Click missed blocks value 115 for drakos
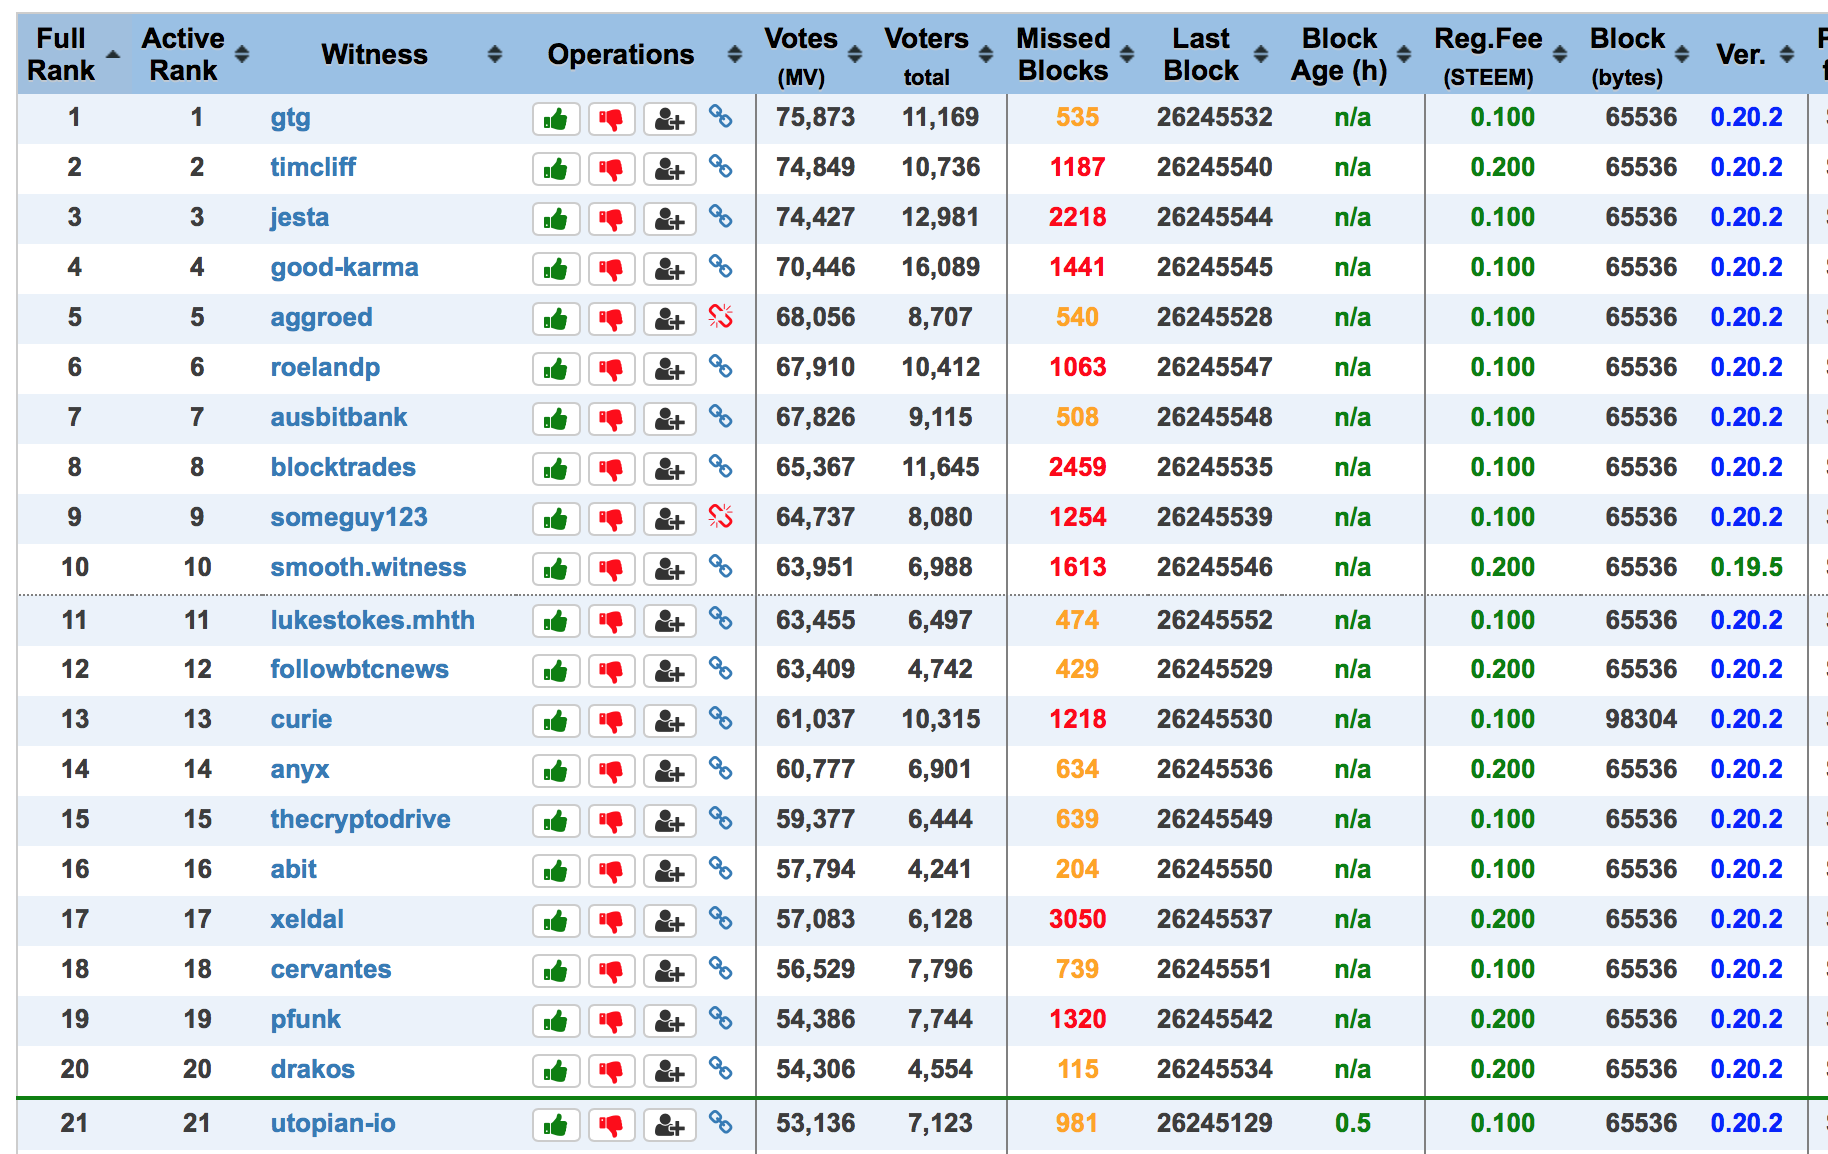 (x=1077, y=1069)
